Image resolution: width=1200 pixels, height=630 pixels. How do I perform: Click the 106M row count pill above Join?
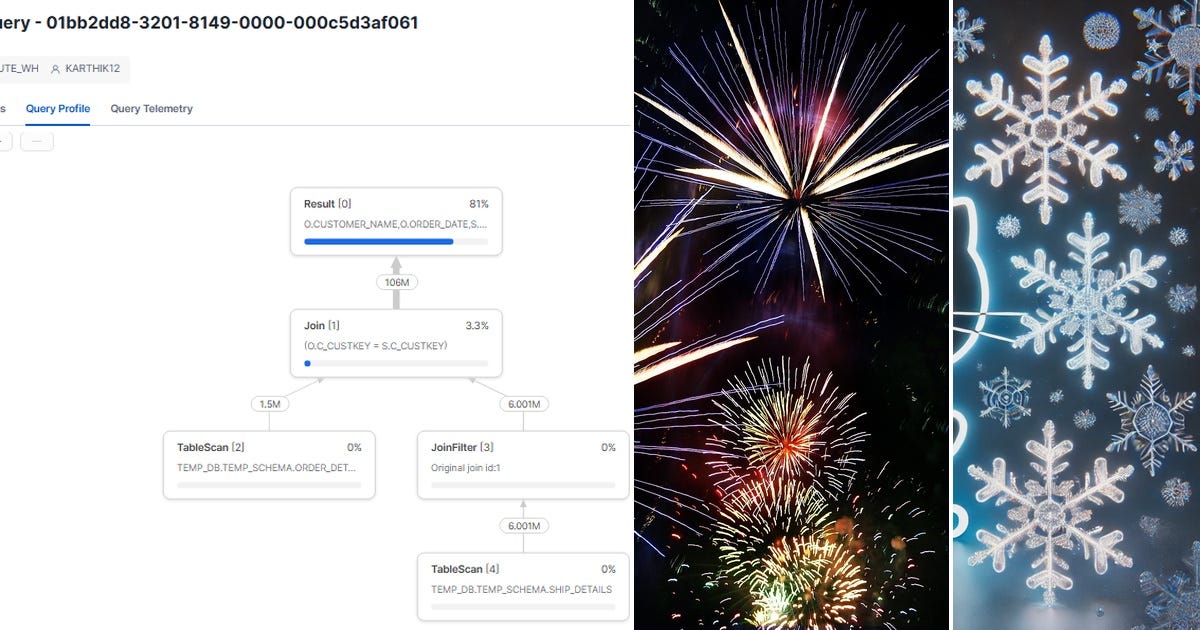(396, 282)
